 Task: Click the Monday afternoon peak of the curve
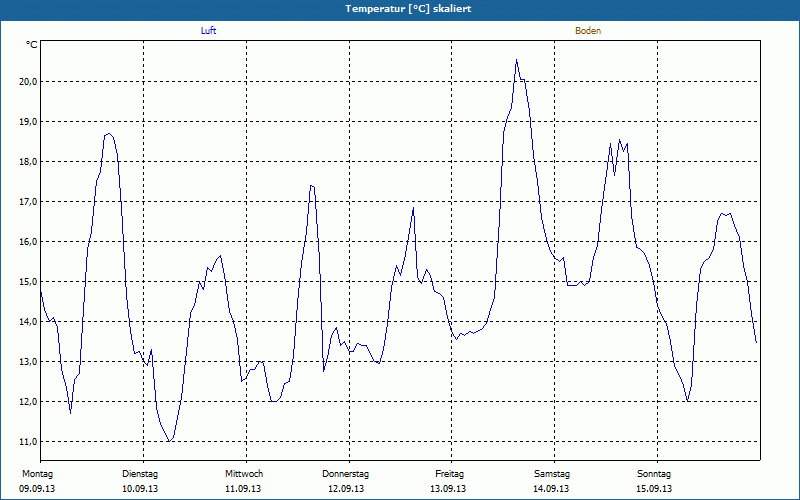108,134
